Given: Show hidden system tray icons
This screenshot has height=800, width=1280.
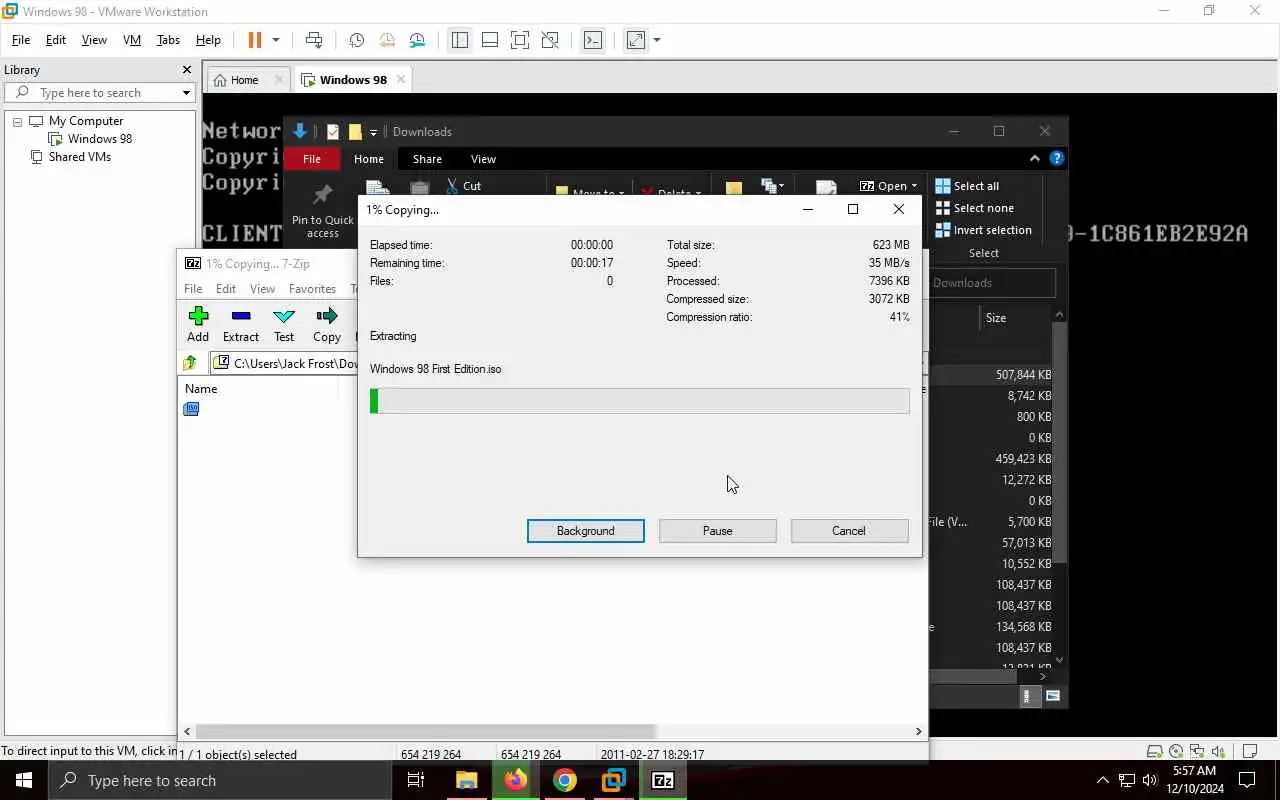Looking at the screenshot, I should coord(1103,780).
